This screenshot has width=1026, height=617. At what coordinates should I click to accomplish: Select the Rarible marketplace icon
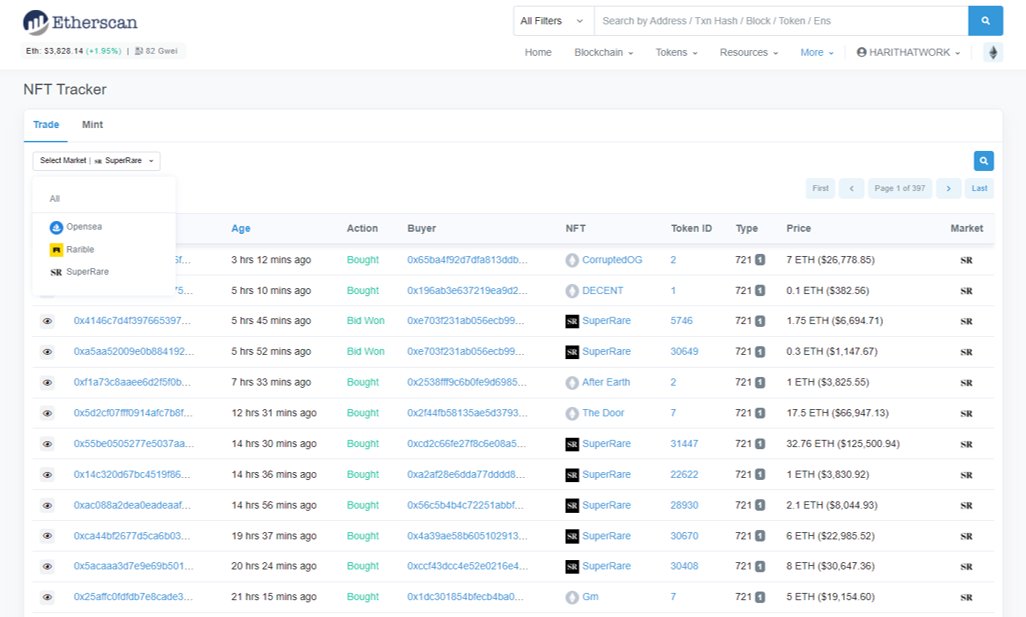(57, 249)
